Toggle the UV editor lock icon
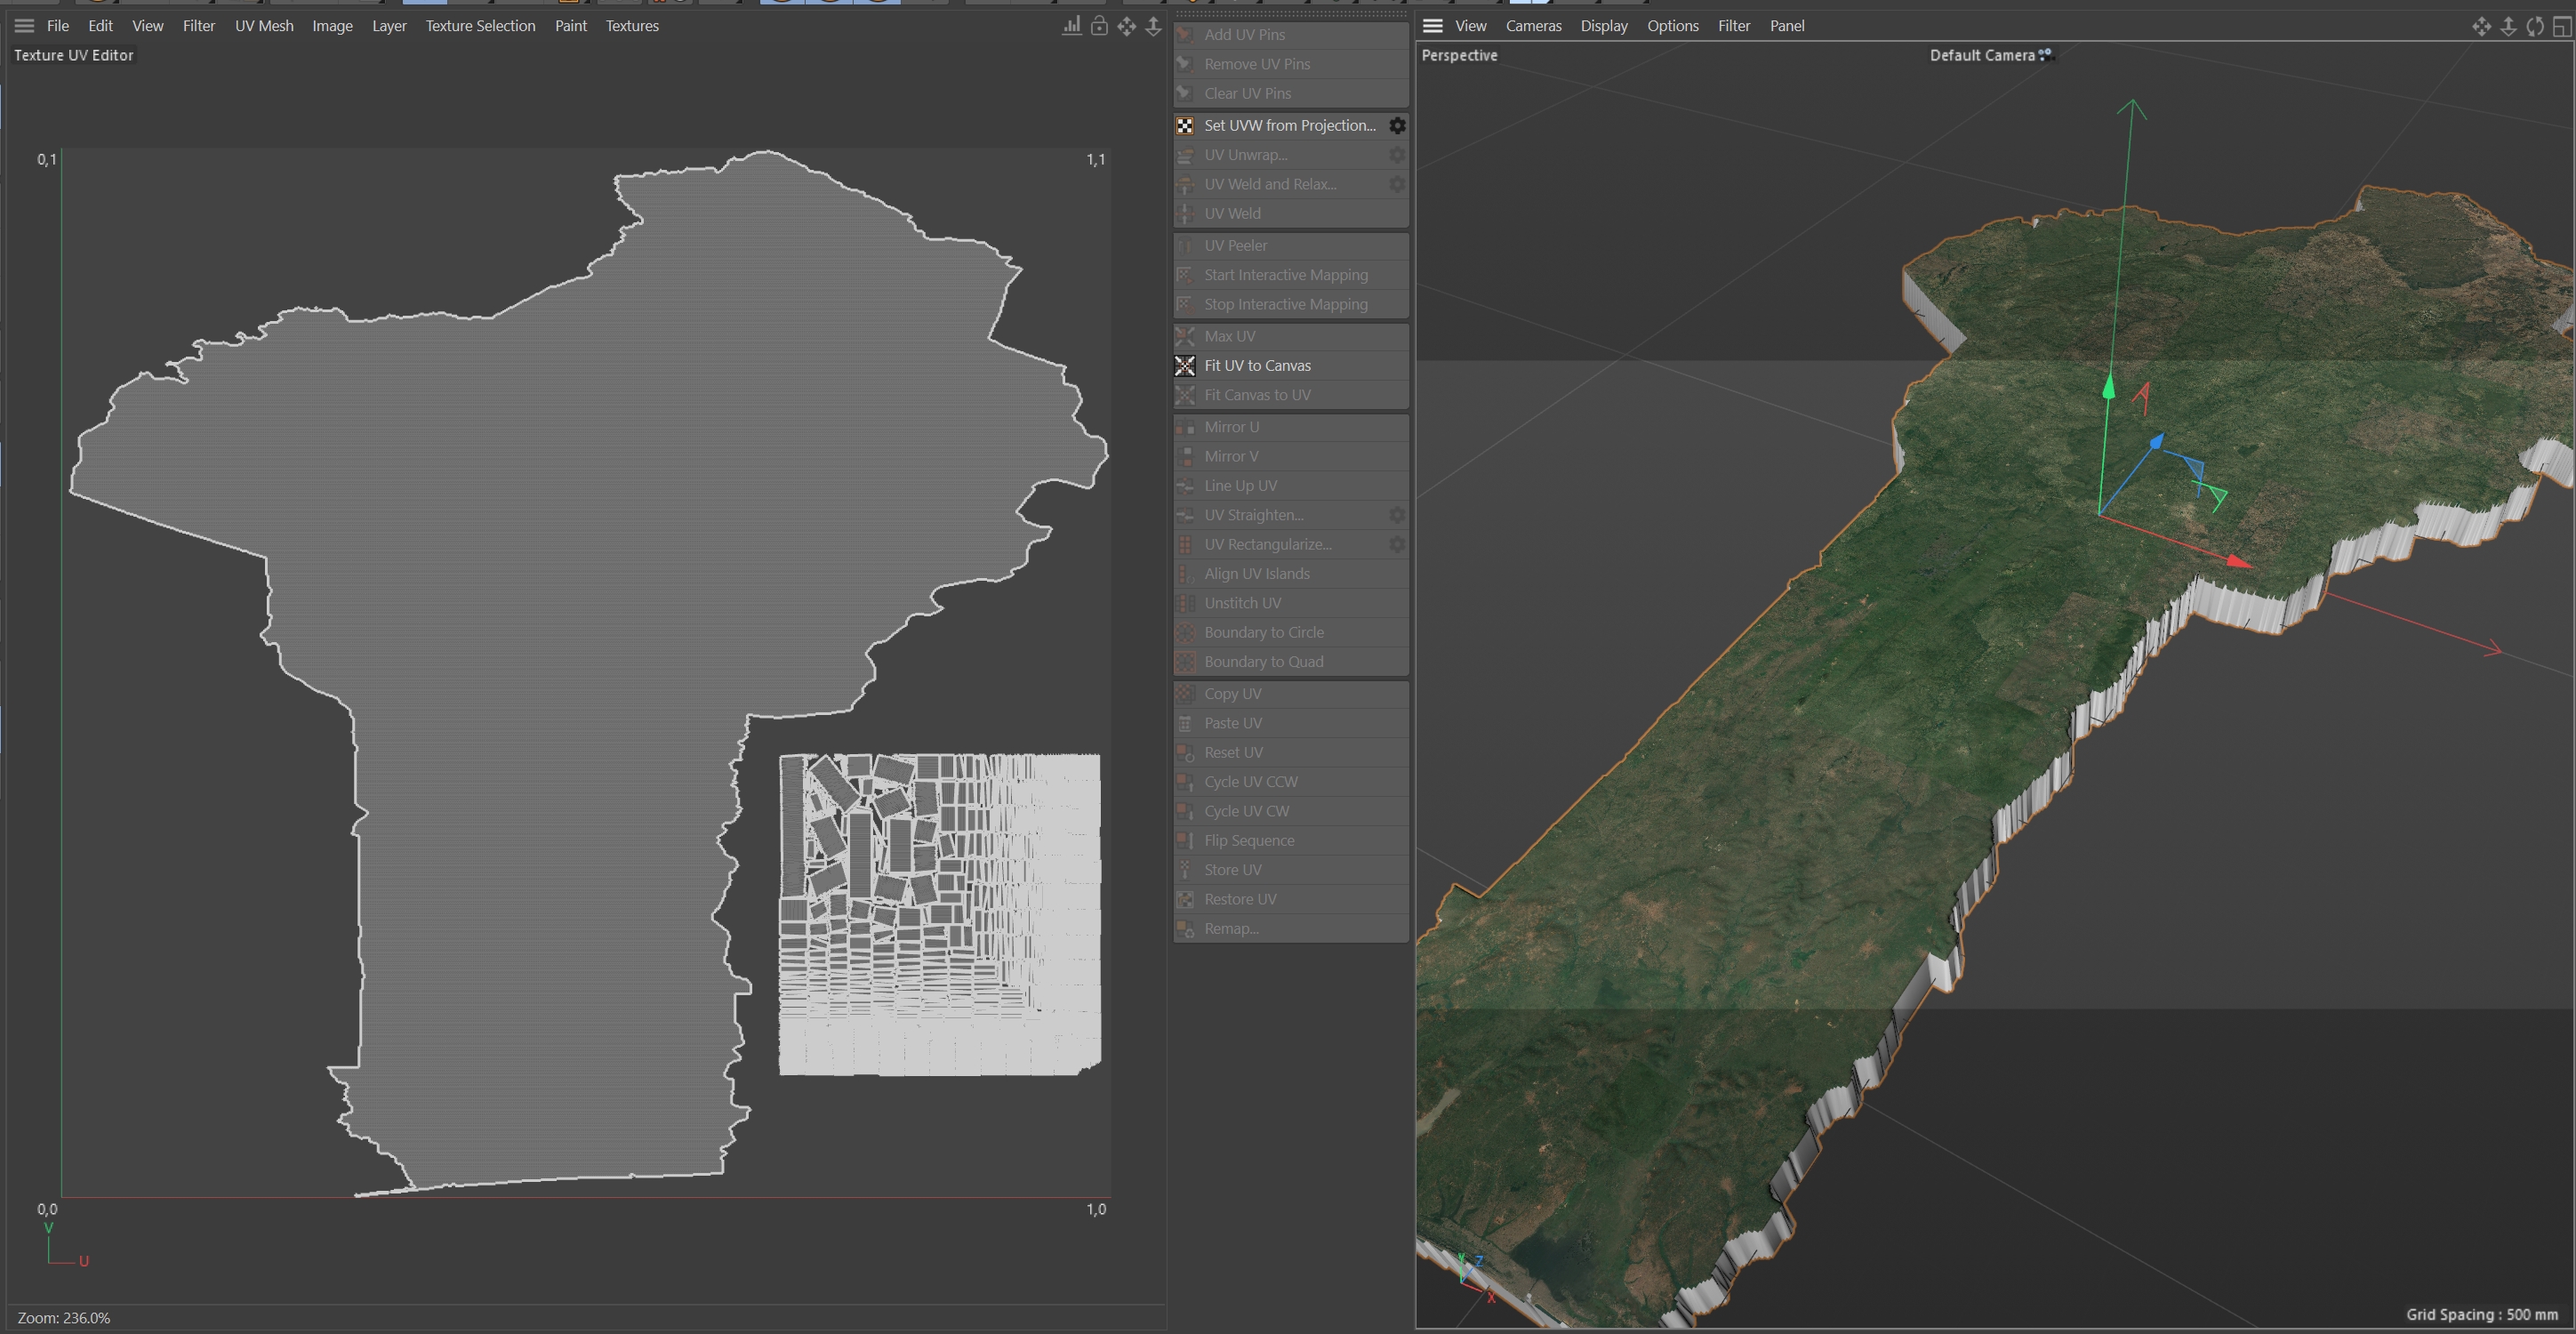 point(1099,27)
